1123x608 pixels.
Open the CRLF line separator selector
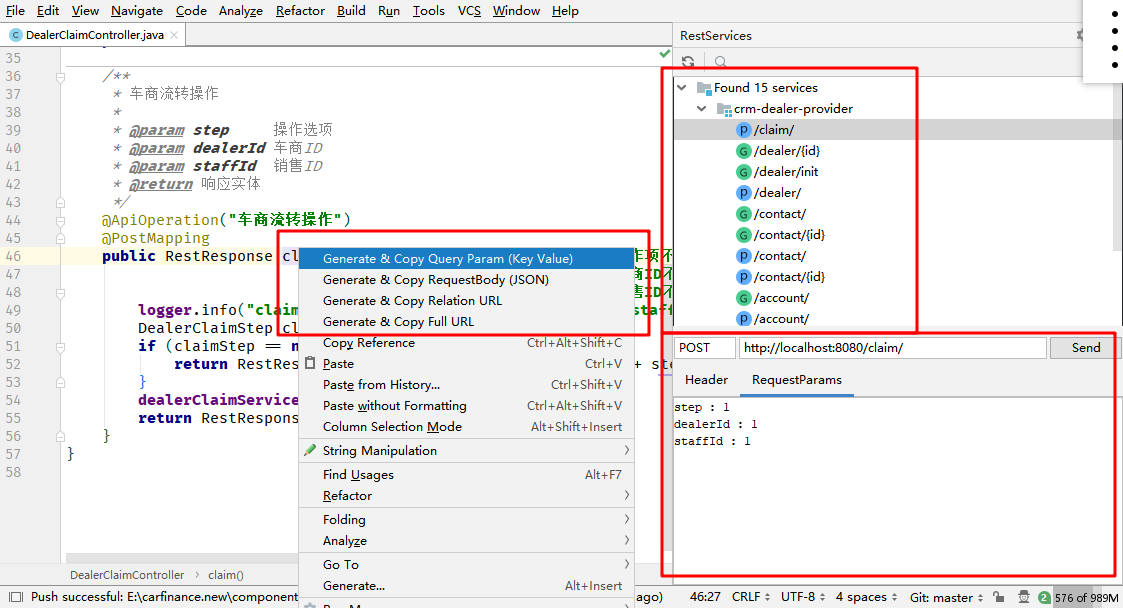pos(751,597)
